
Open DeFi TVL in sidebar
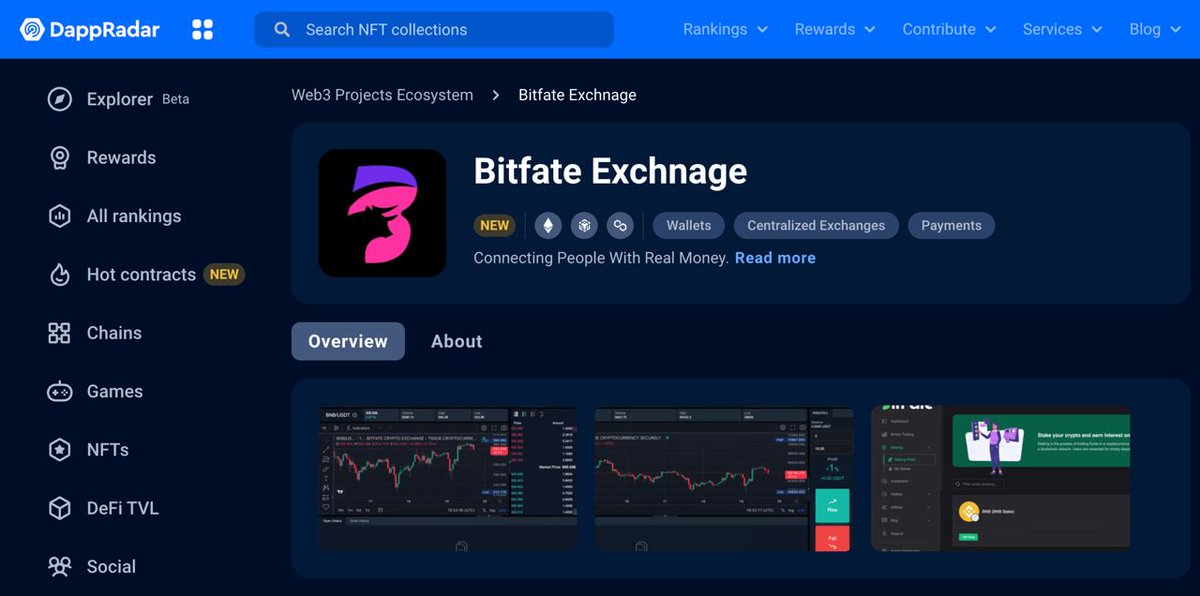[103, 508]
